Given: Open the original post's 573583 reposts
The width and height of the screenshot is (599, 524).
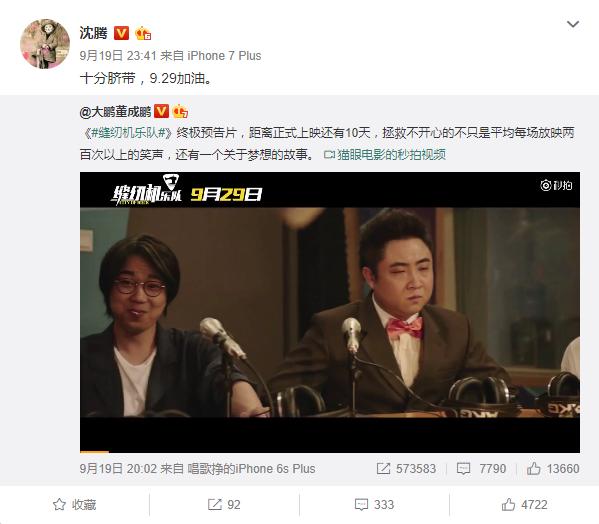Looking at the screenshot, I should 406,469.
